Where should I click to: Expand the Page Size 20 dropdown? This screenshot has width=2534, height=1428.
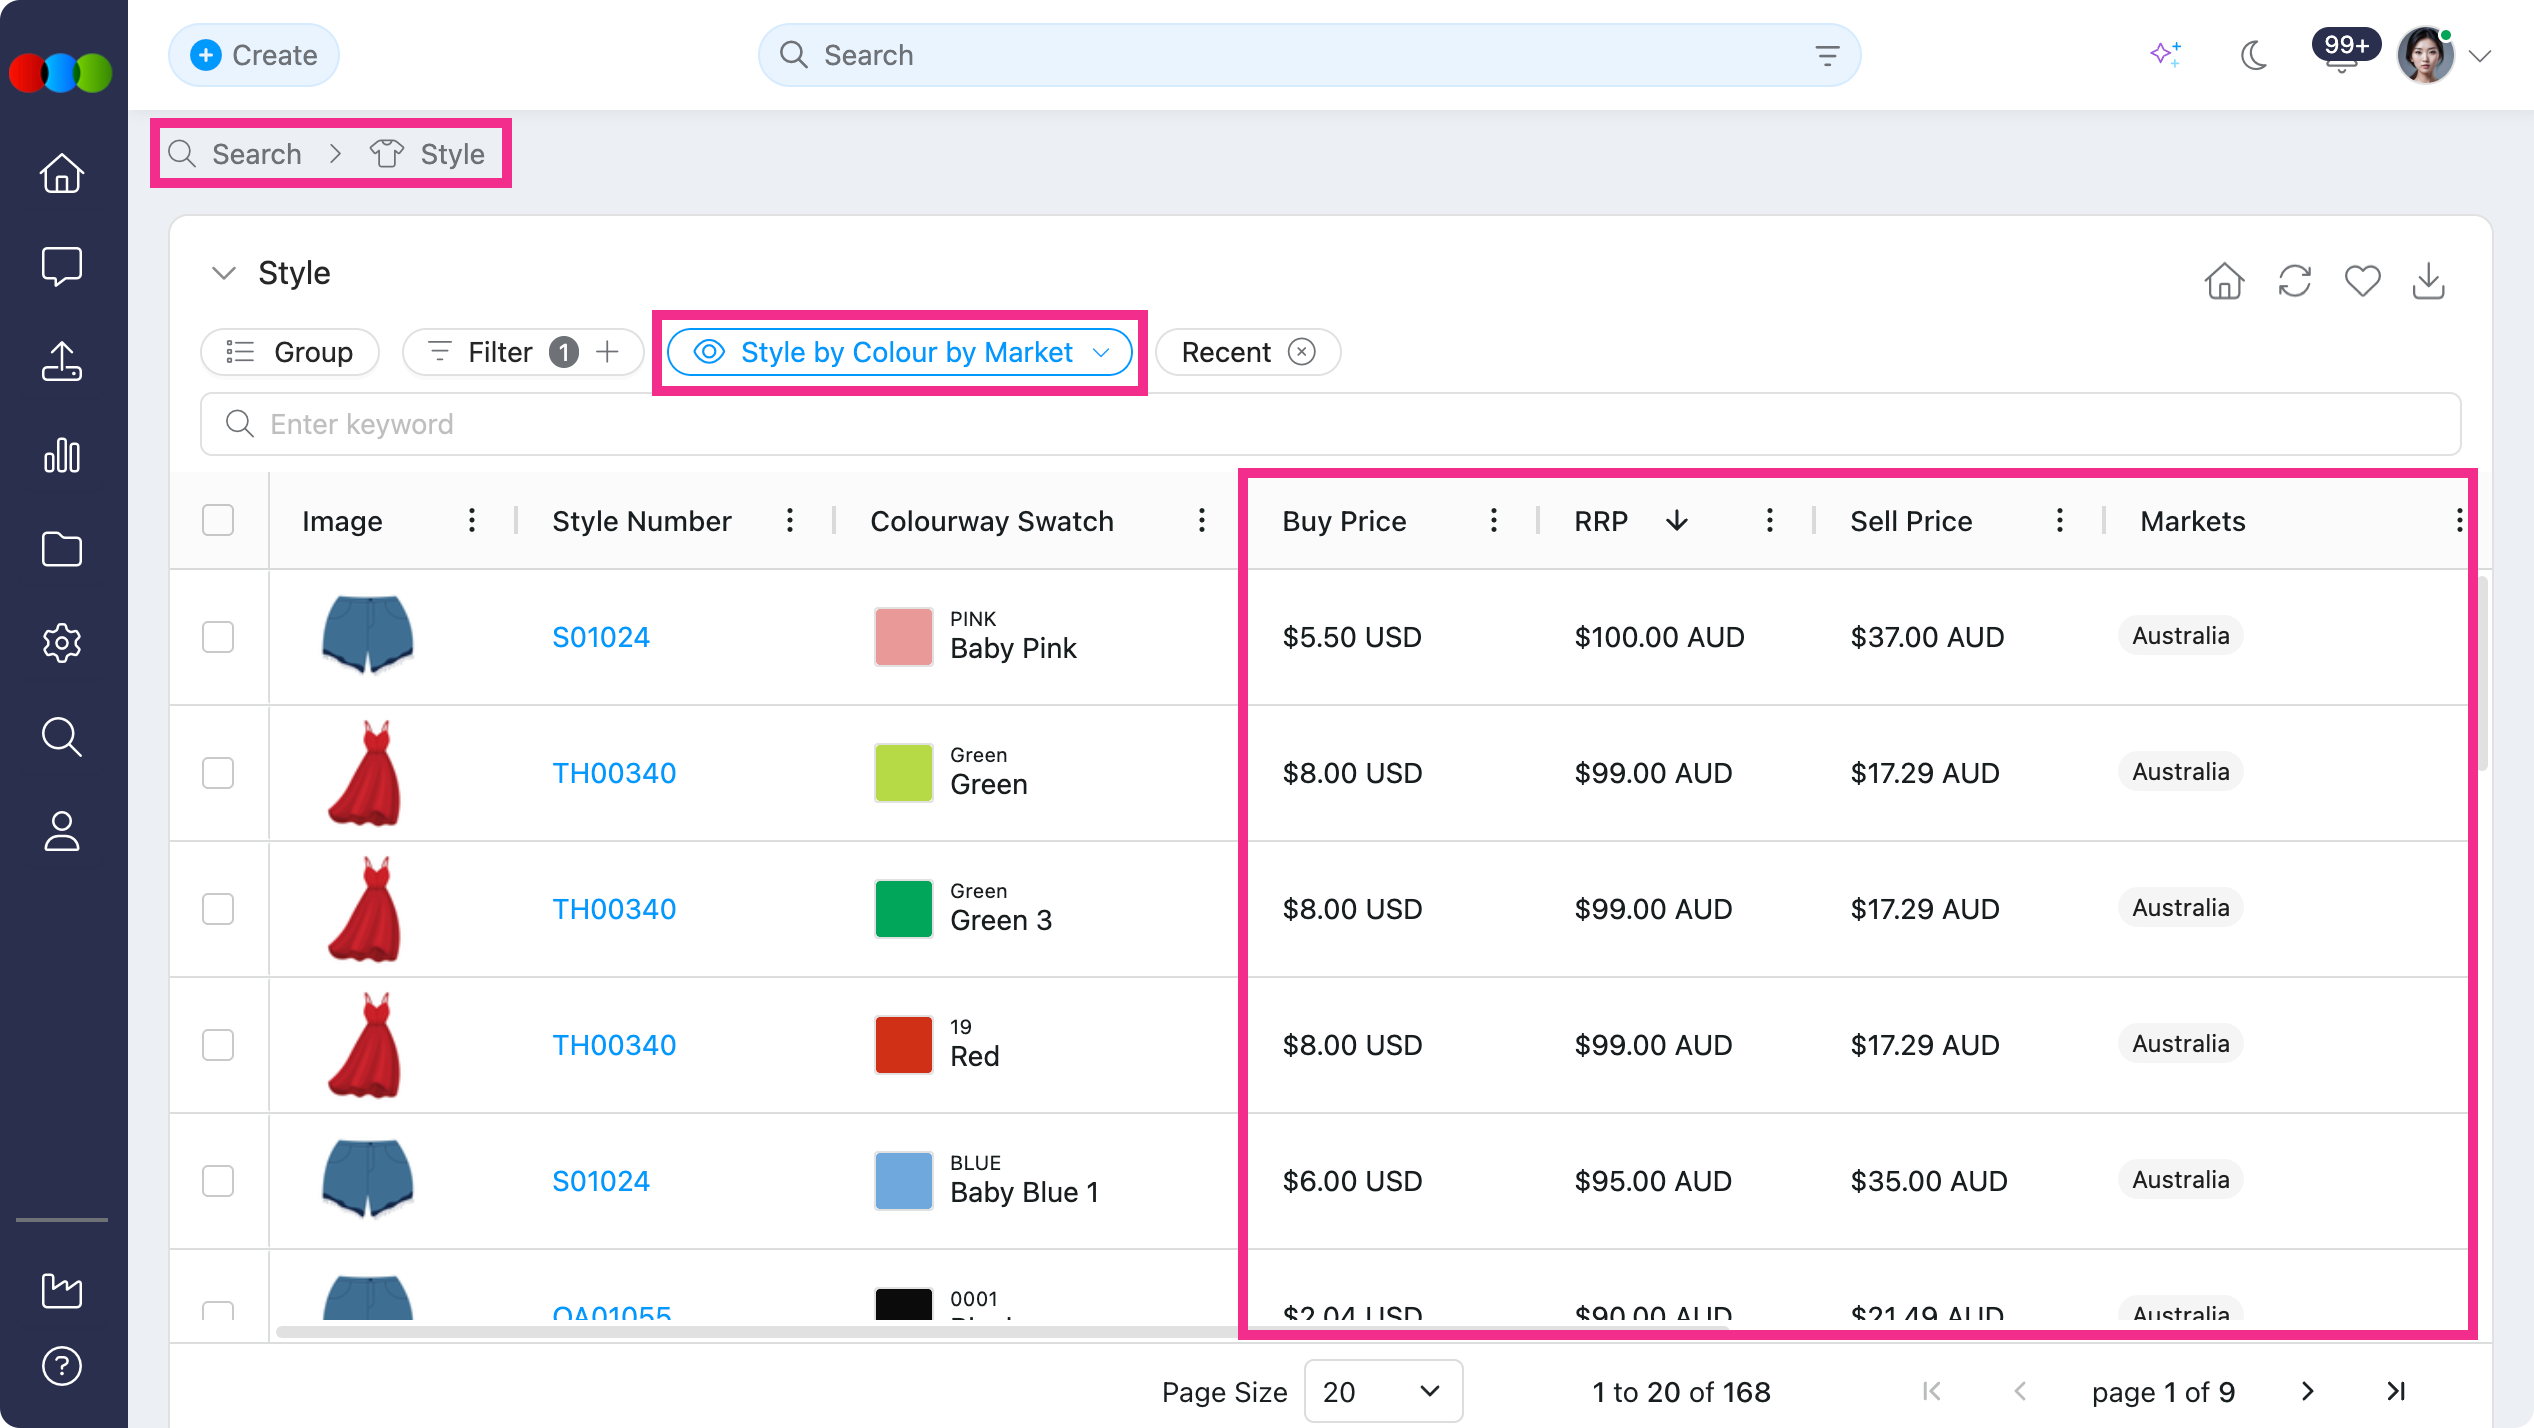[1383, 1391]
